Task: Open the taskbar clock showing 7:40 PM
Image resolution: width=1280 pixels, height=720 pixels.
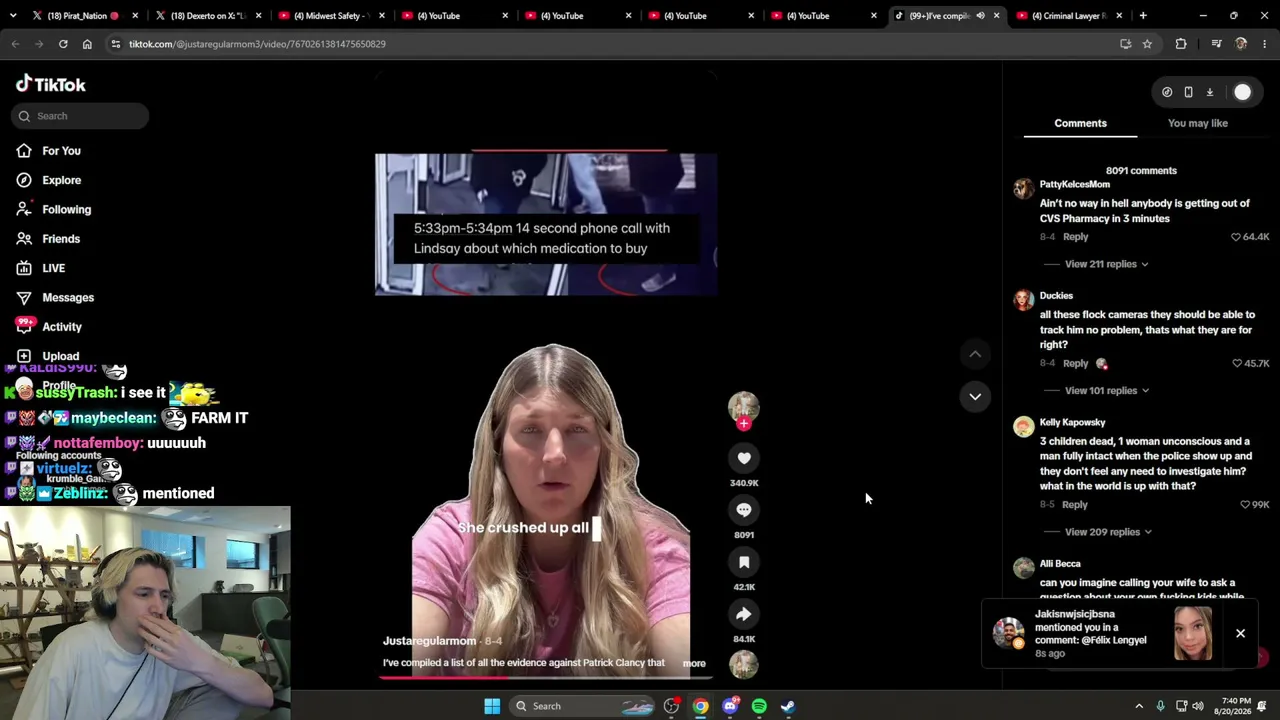Action: coord(1237,706)
